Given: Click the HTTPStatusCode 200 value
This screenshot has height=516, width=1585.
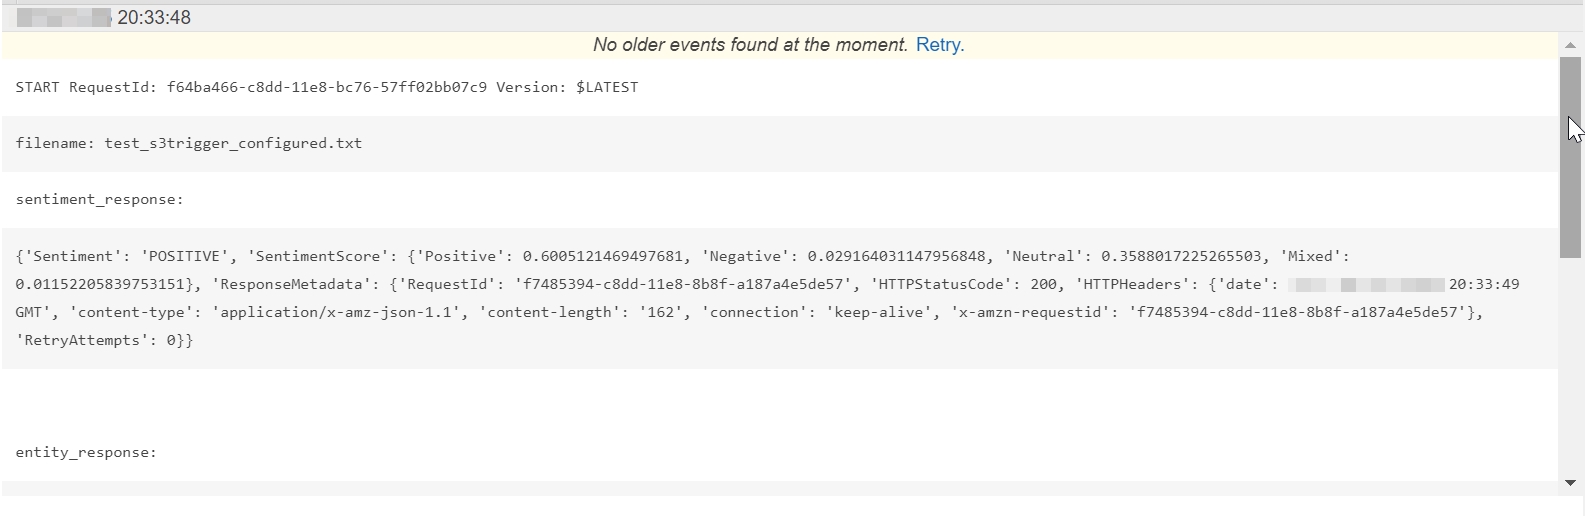Looking at the screenshot, I should [1043, 284].
